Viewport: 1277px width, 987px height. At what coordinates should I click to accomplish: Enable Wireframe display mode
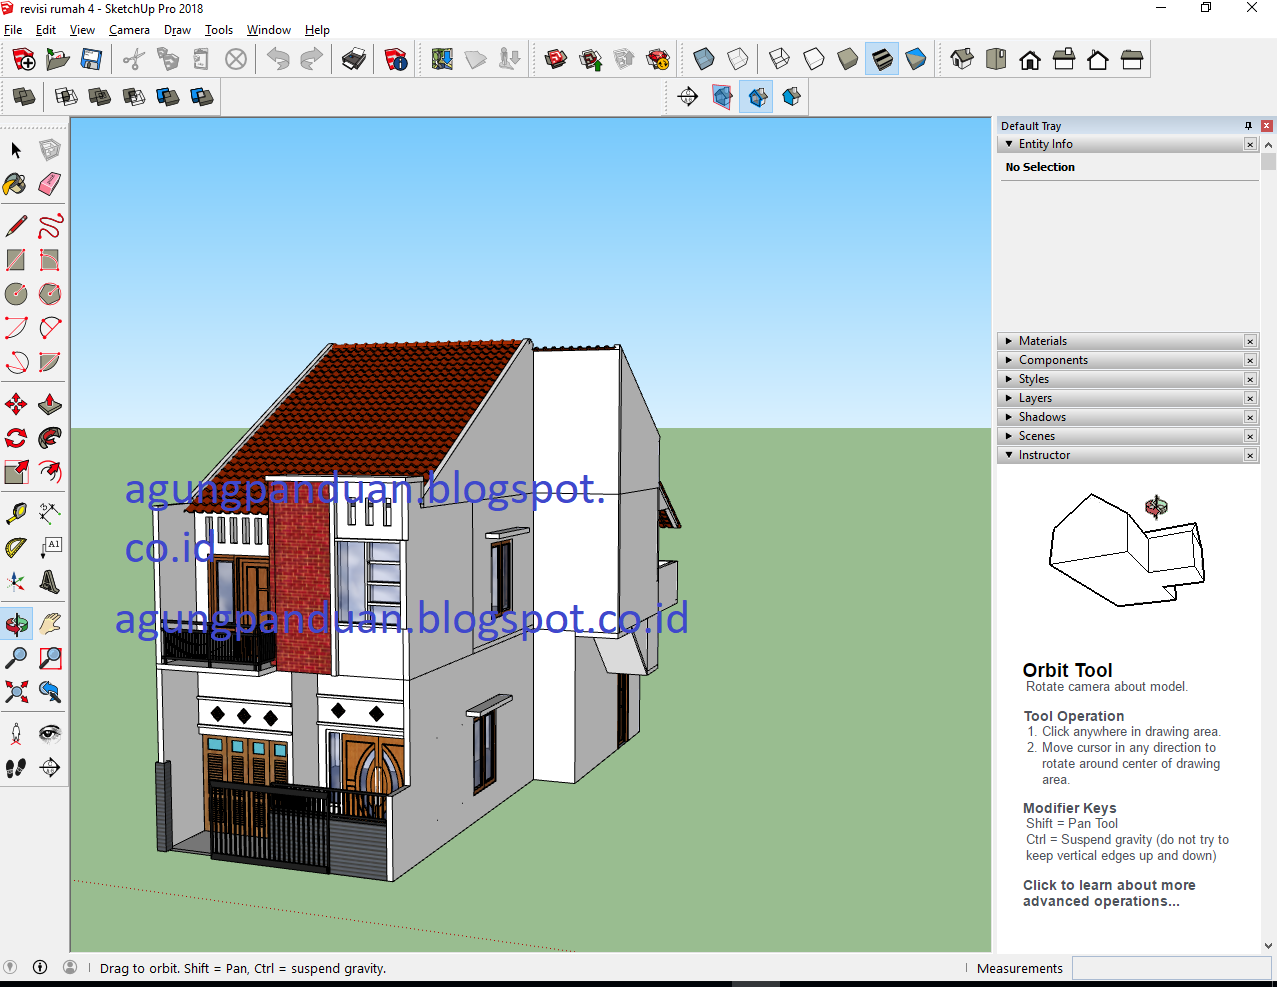pyautogui.click(x=778, y=58)
